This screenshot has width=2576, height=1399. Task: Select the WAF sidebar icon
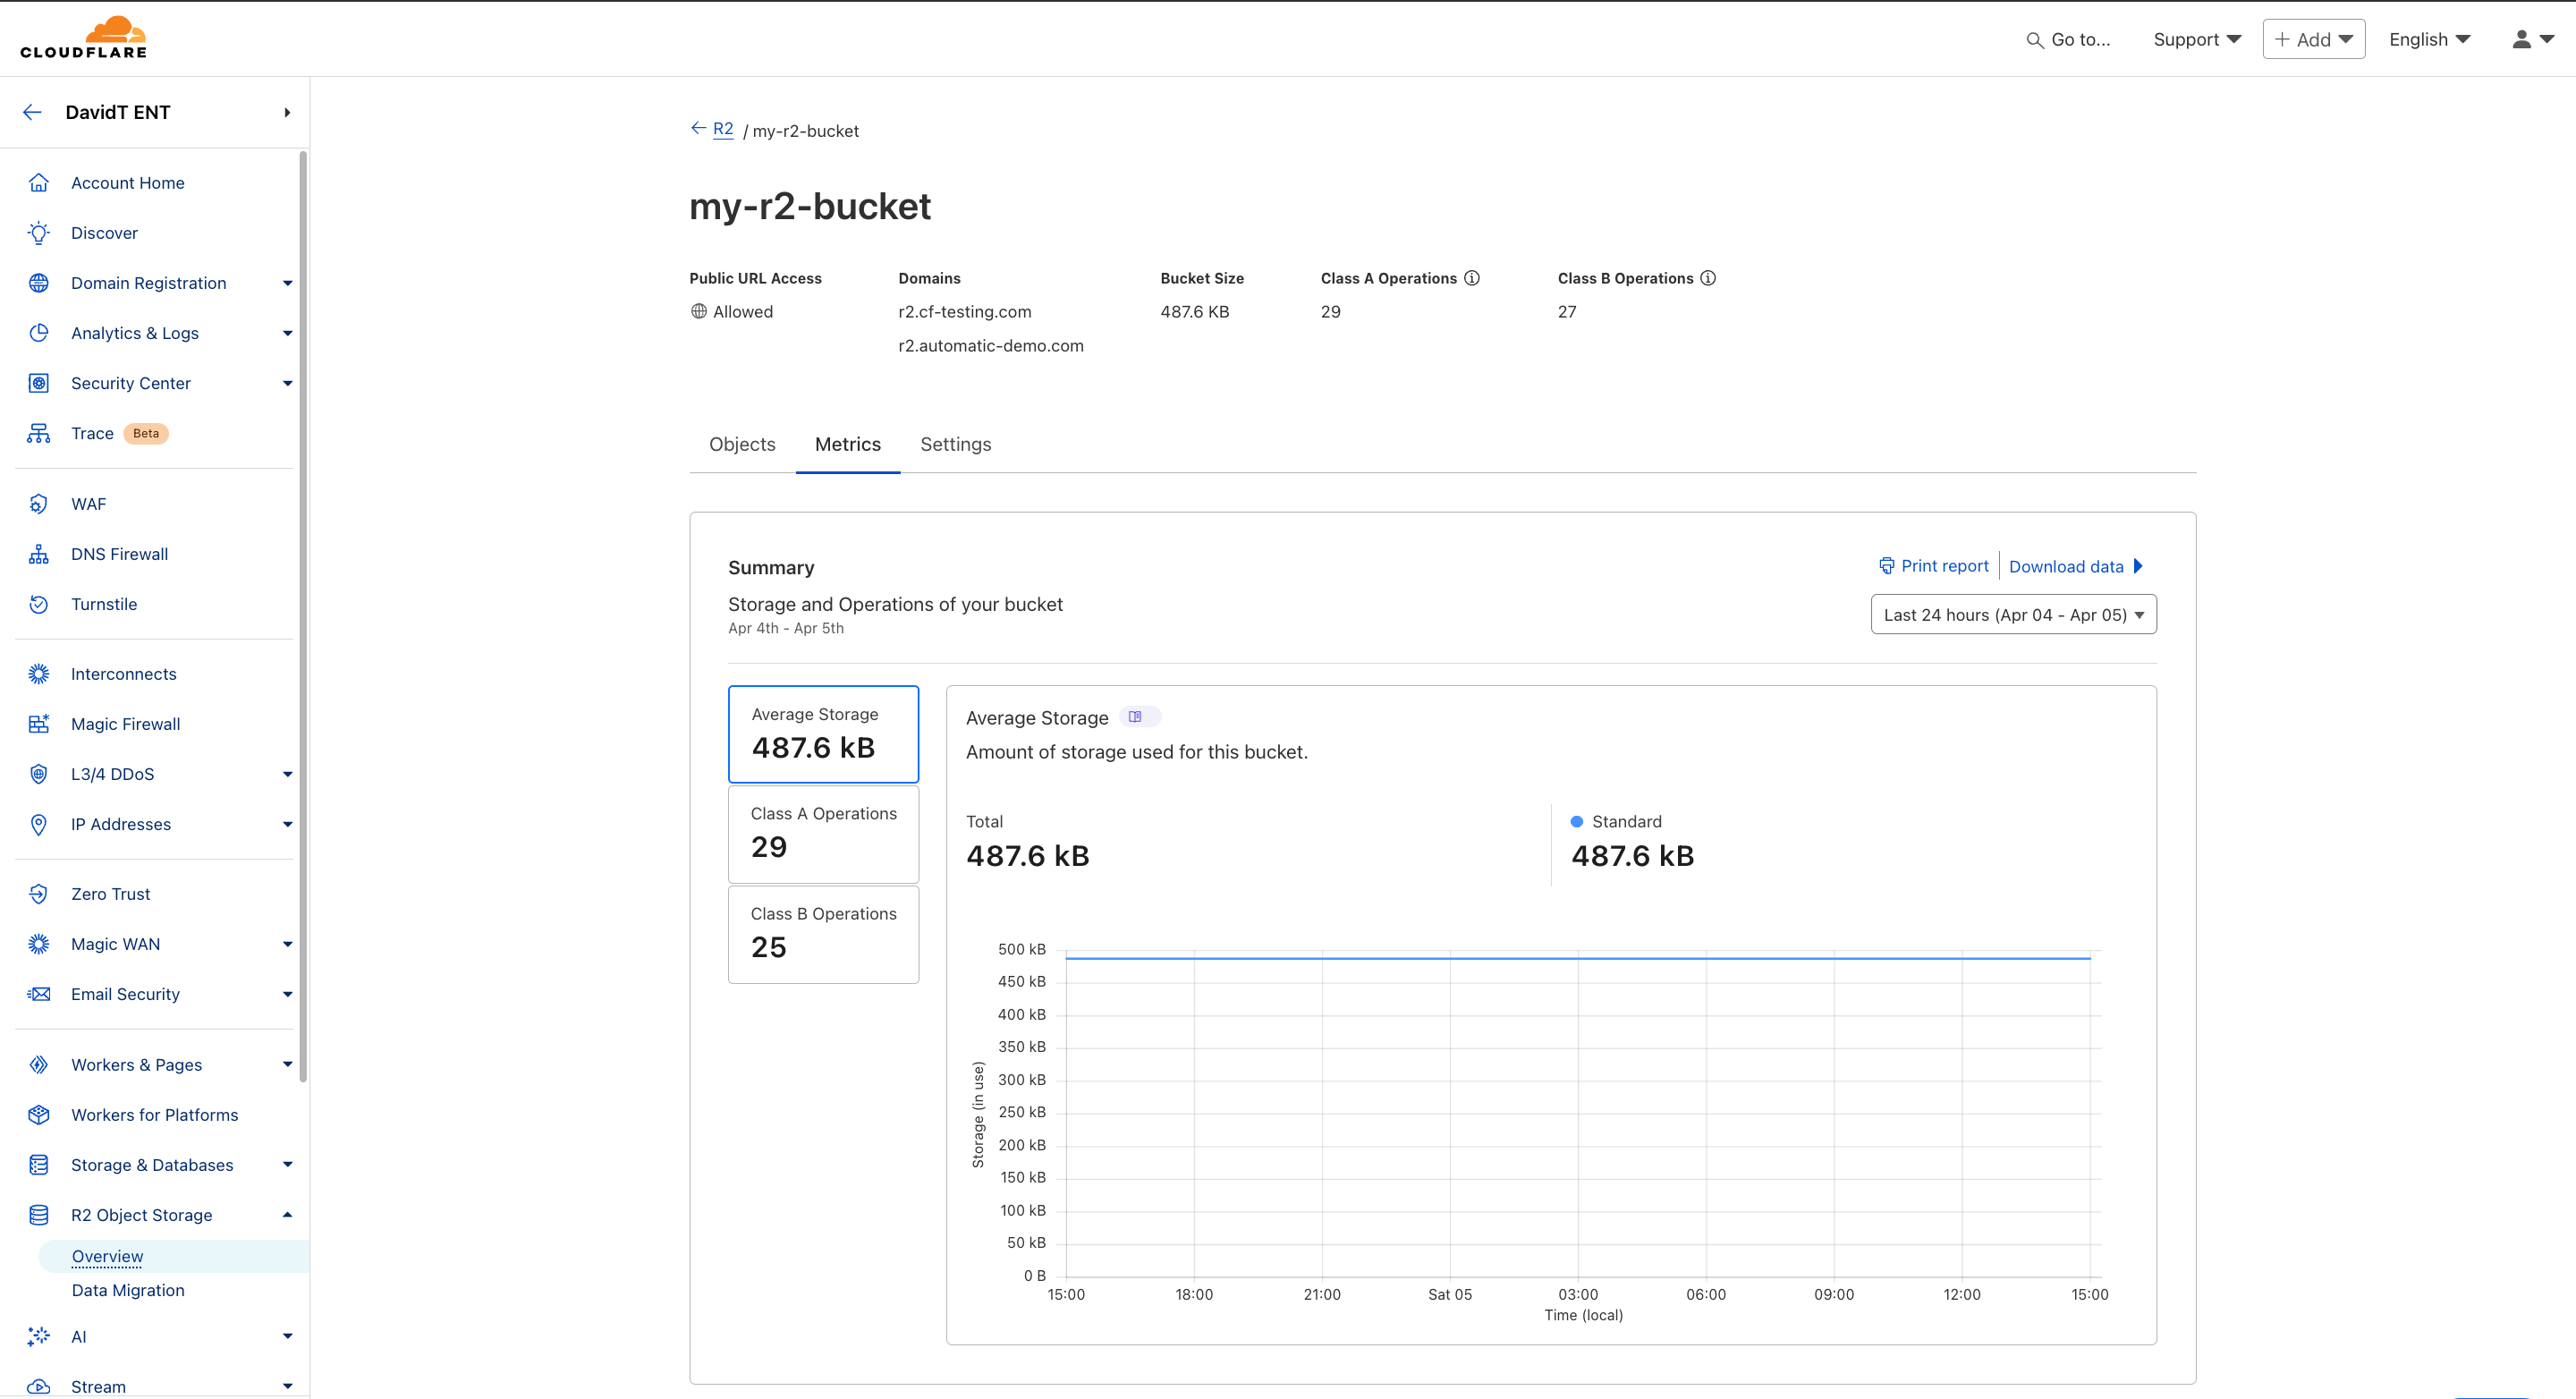38,503
